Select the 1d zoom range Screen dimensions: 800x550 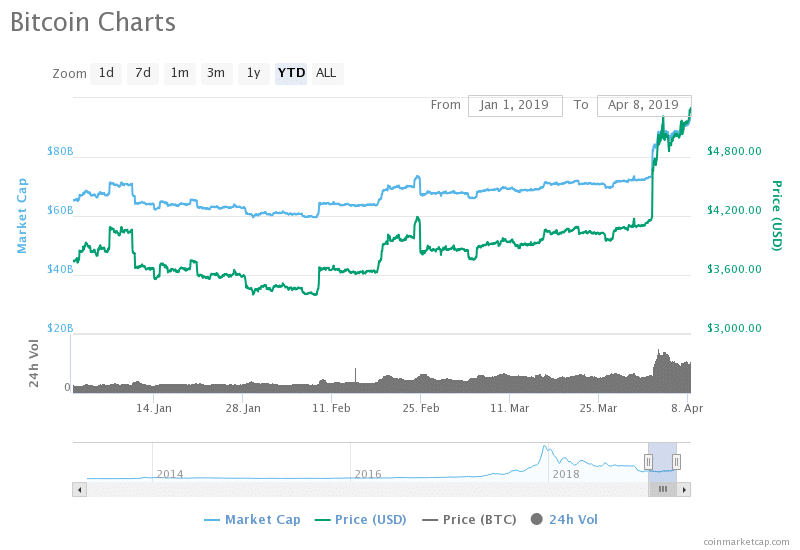point(106,73)
